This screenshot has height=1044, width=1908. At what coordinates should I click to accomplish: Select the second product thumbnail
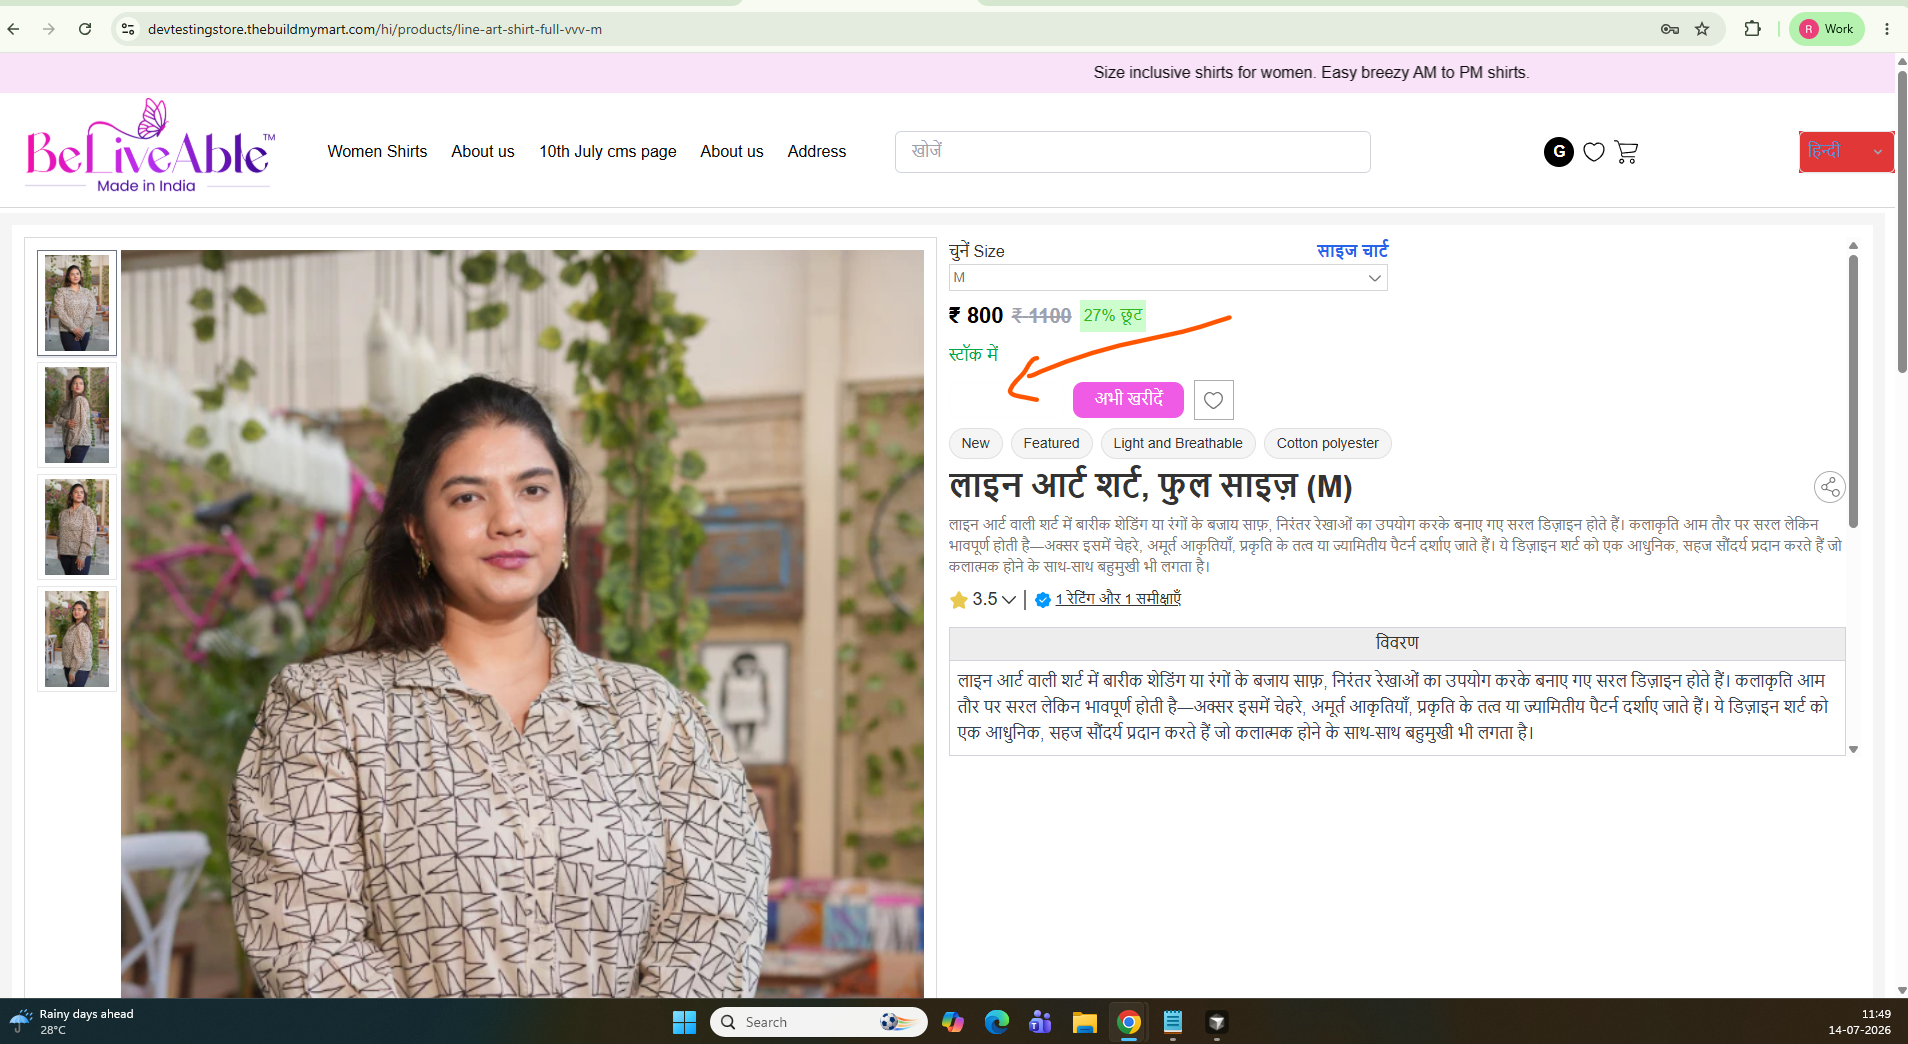tap(77, 415)
